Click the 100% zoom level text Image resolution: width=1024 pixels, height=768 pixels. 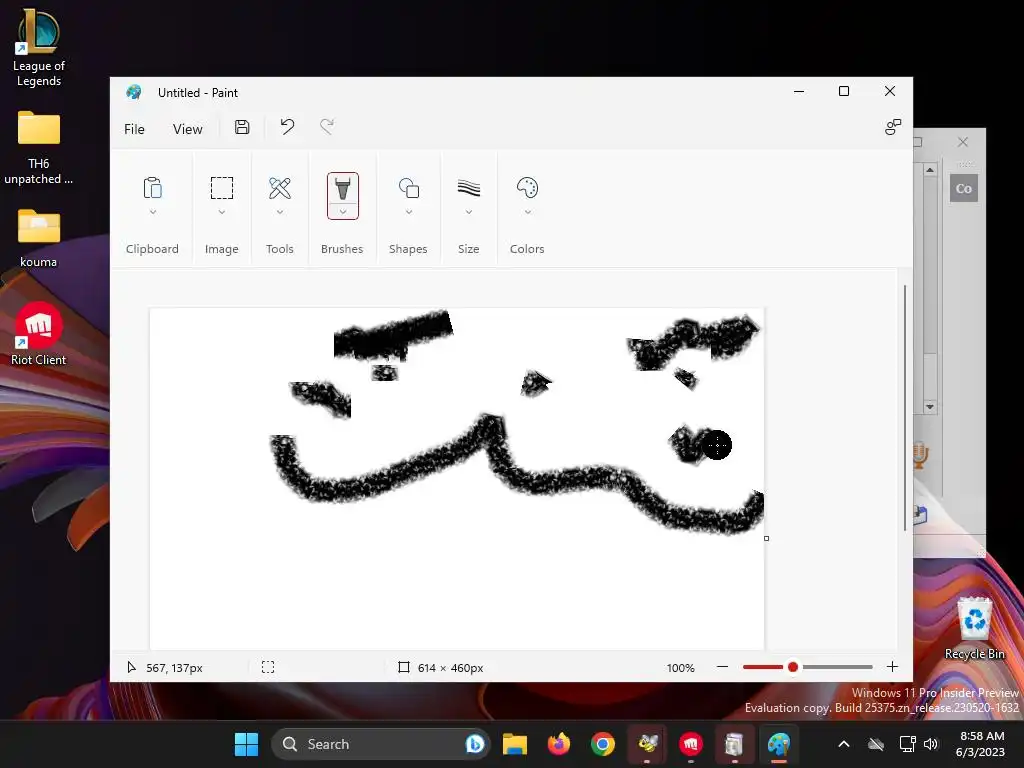point(680,667)
